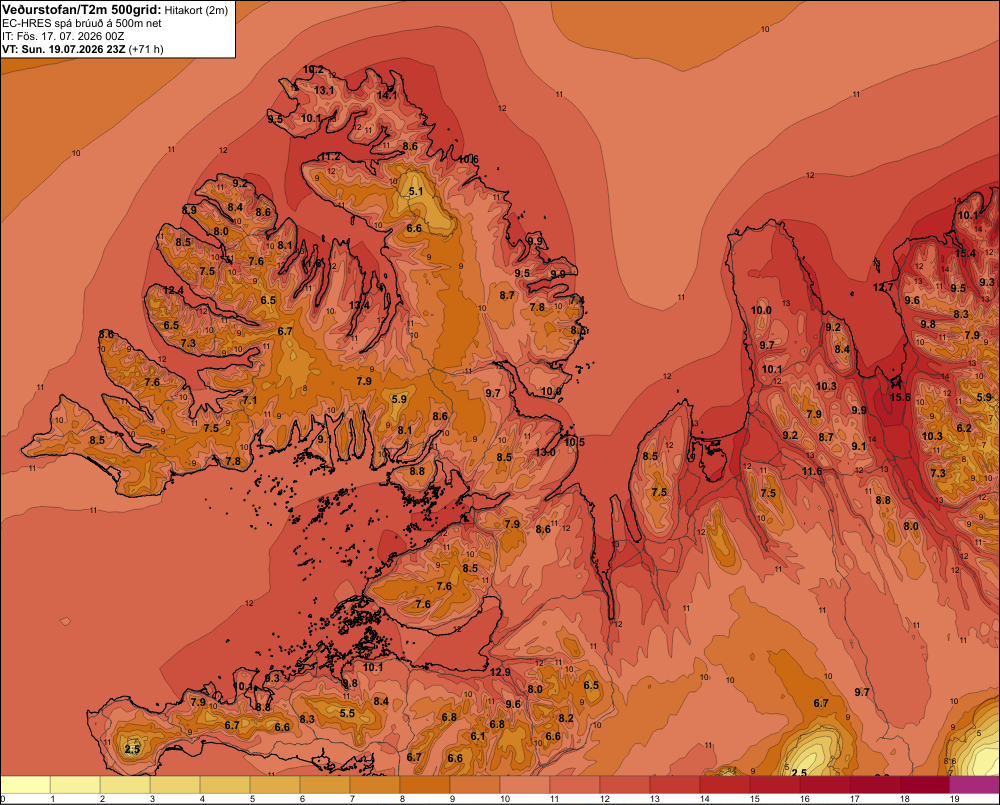The width and height of the screenshot is (1000, 805).
Task: Click the legend tick label 15
Action: coord(754,799)
